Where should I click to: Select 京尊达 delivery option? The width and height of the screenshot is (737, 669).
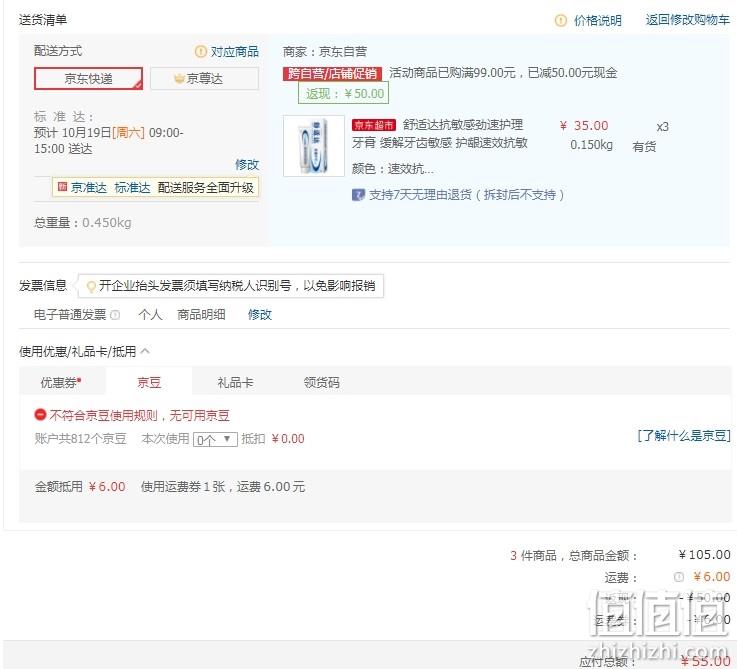204,79
